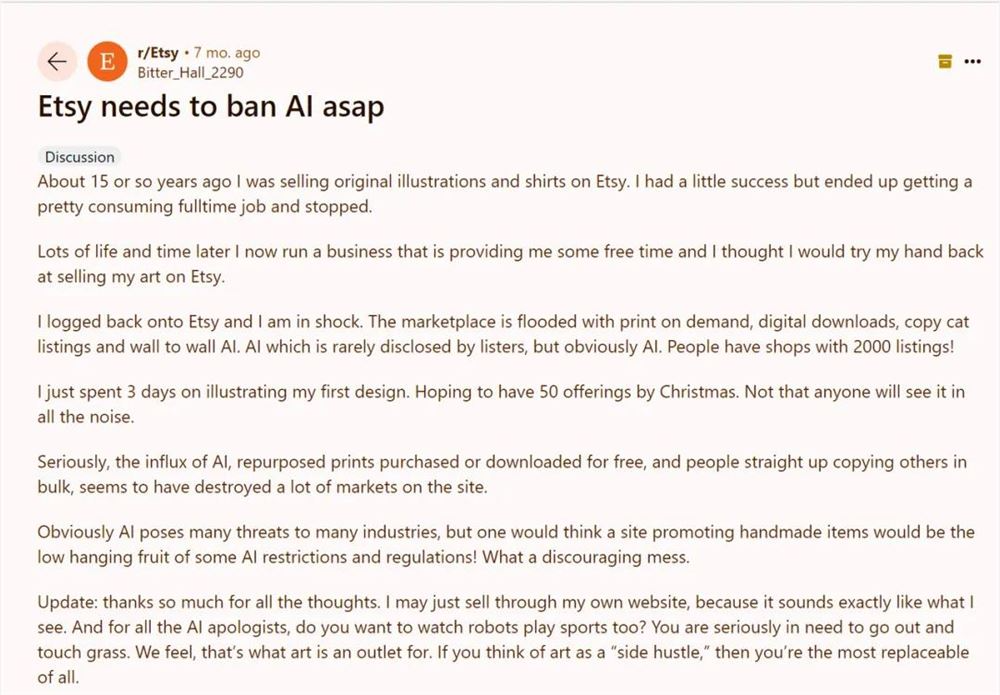The width and height of the screenshot is (1000, 695).
Task: Click the post title 'Etsy needs to ban AI asap'
Action: click(x=211, y=106)
